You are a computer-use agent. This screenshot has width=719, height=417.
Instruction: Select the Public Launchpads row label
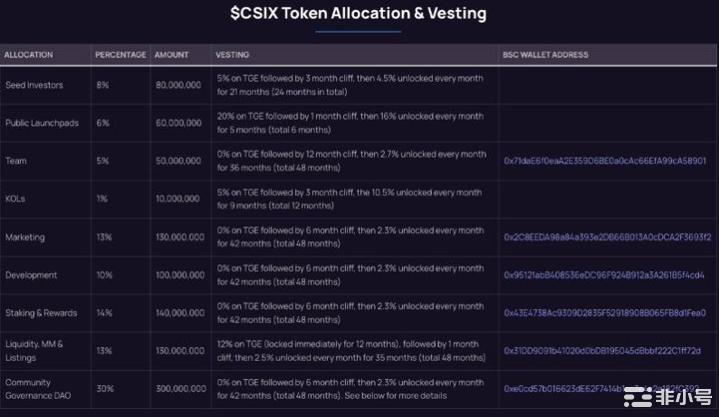tap(41, 123)
